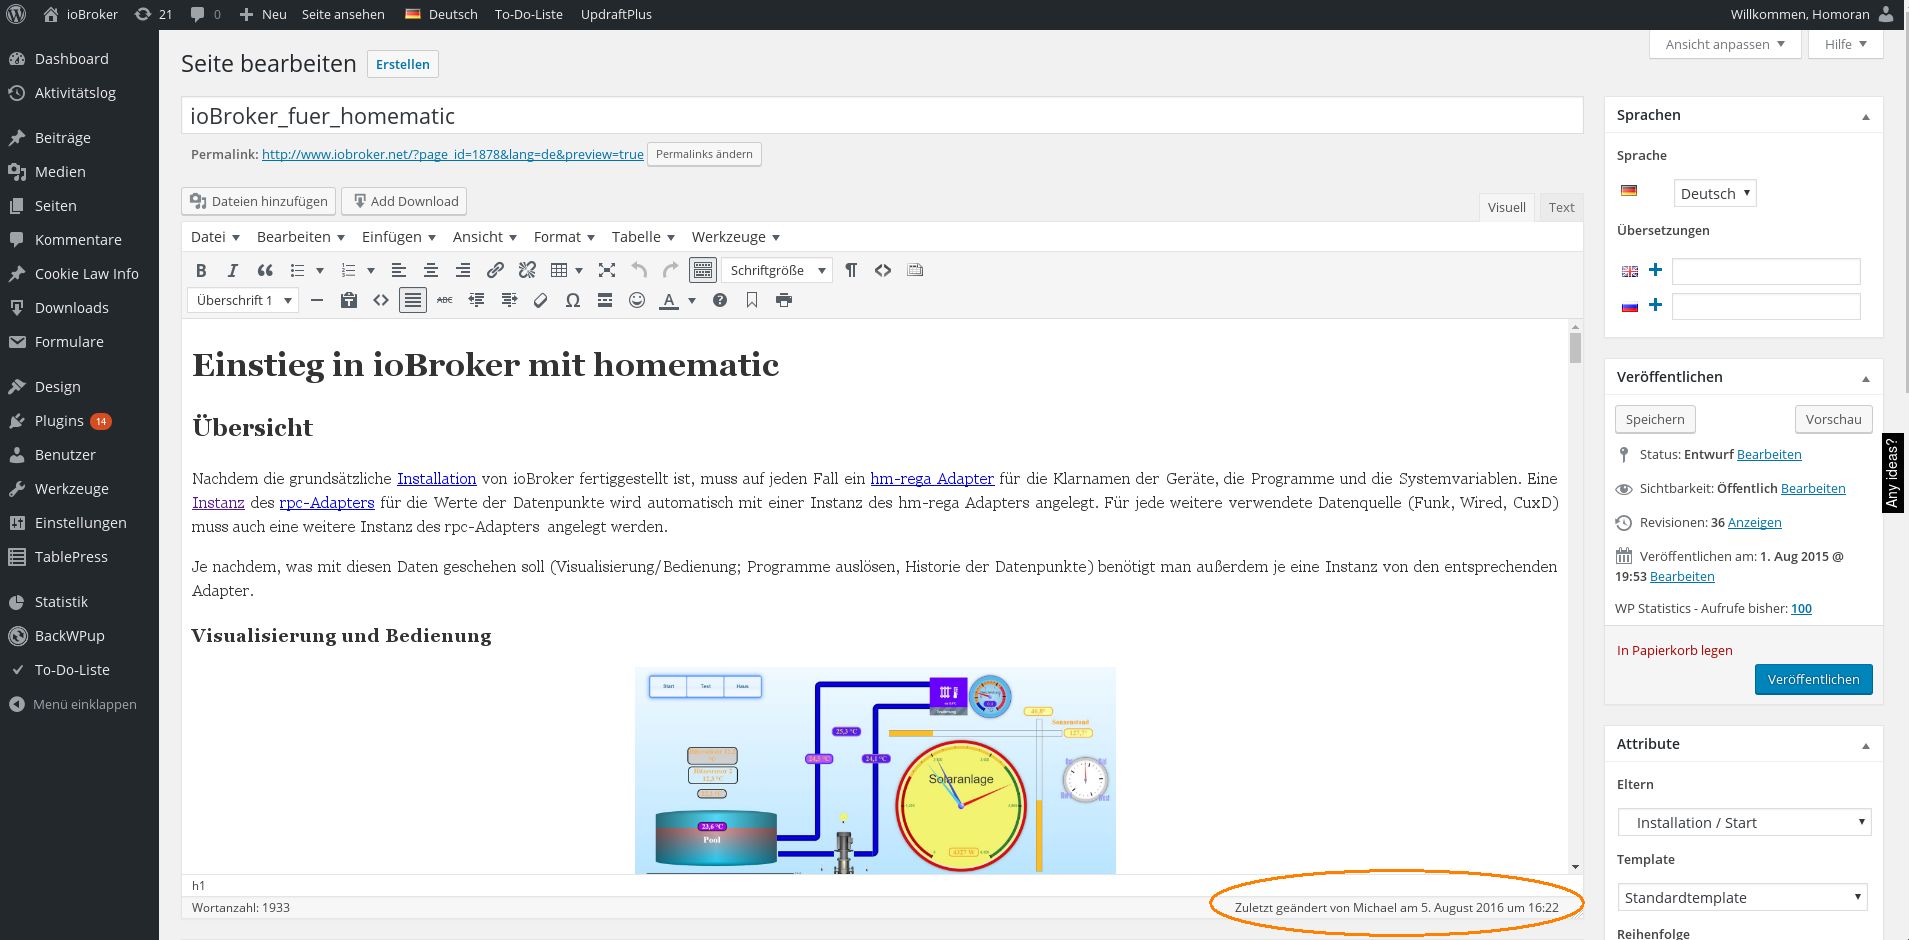Expand the Hilfe help panel
This screenshot has width=1909, height=940.
1845,44
